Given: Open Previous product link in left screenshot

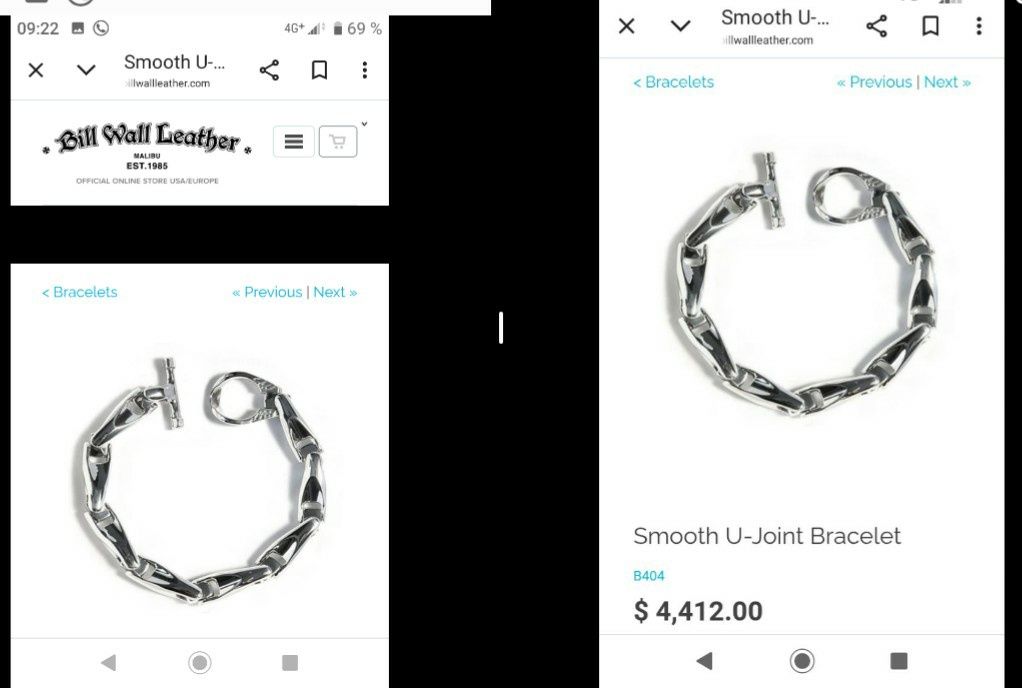Looking at the screenshot, I should [267, 292].
